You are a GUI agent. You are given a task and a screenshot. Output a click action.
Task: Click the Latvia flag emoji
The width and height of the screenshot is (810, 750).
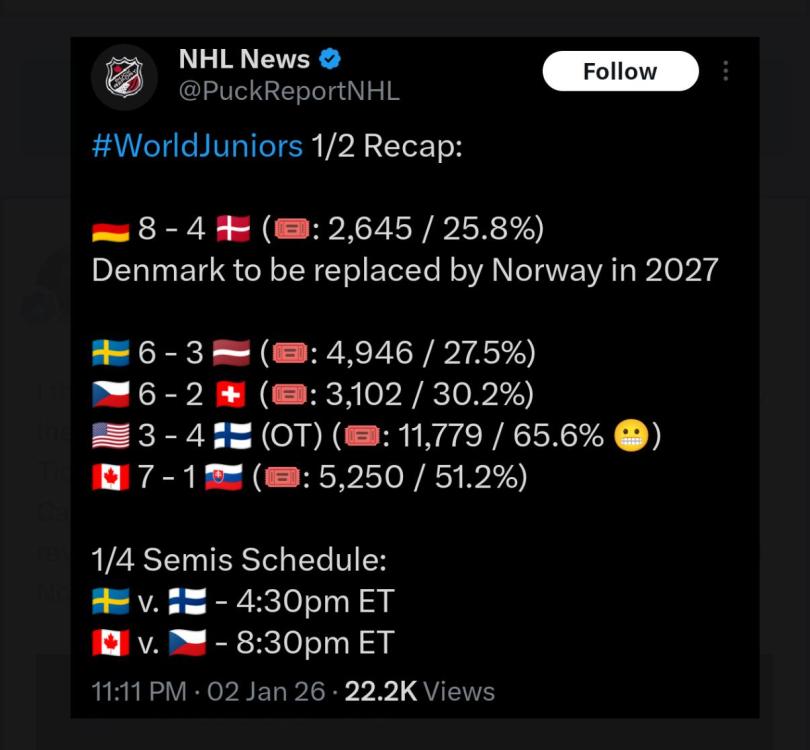(x=231, y=353)
